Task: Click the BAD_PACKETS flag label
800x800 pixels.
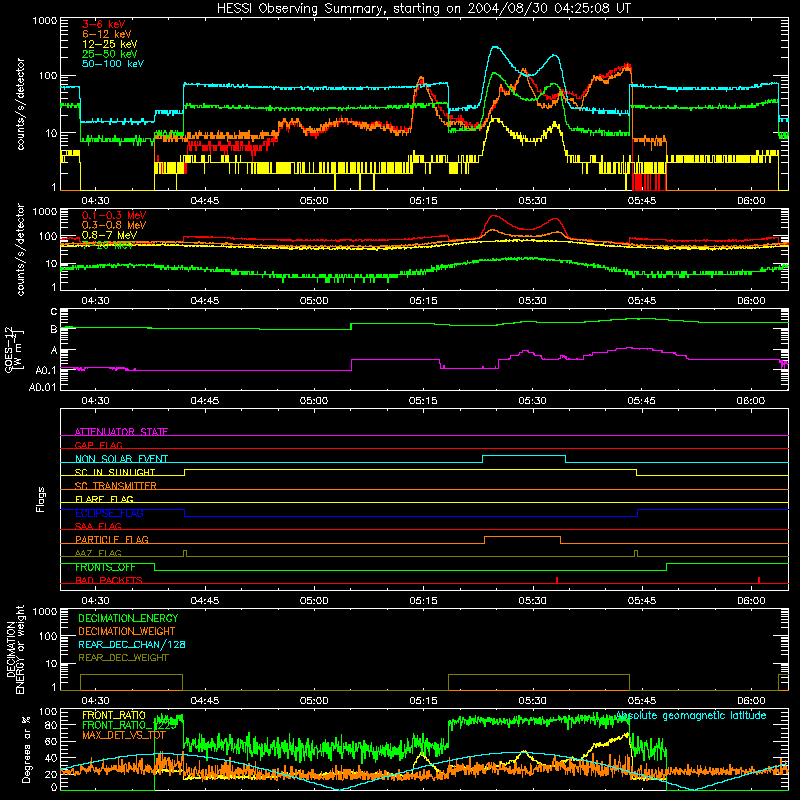Action: point(109,580)
